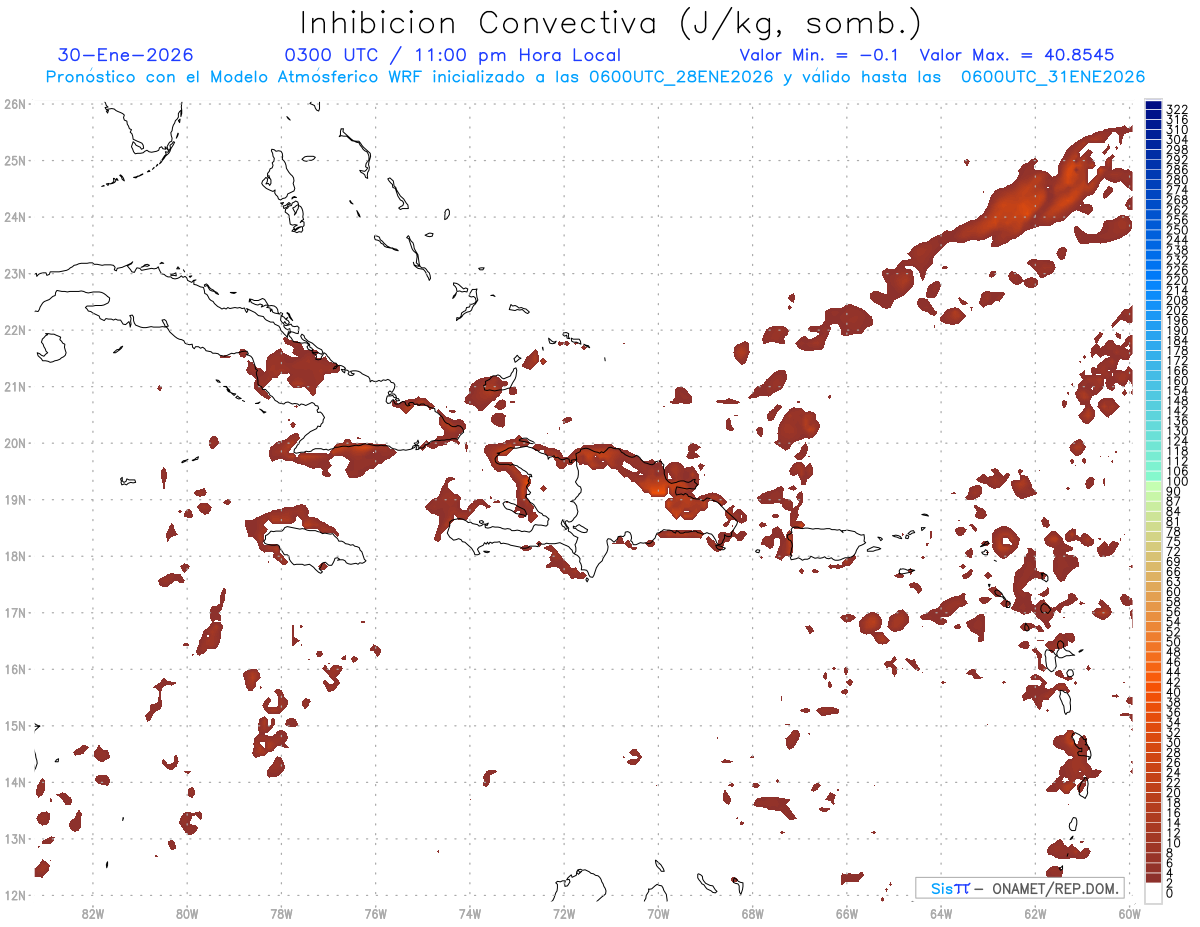Click the '20' color scale value
Image resolution: width=1200 pixels, height=927 pixels.
(1173, 792)
